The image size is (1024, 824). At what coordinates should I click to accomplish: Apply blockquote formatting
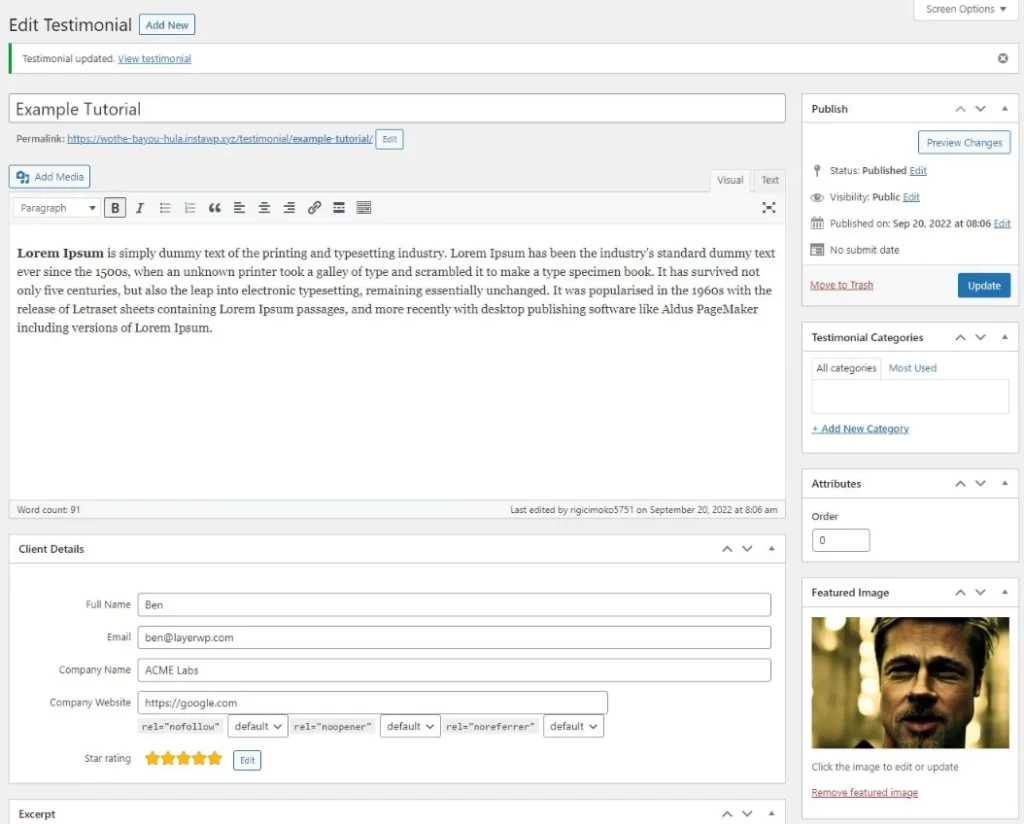pos(214,207)
